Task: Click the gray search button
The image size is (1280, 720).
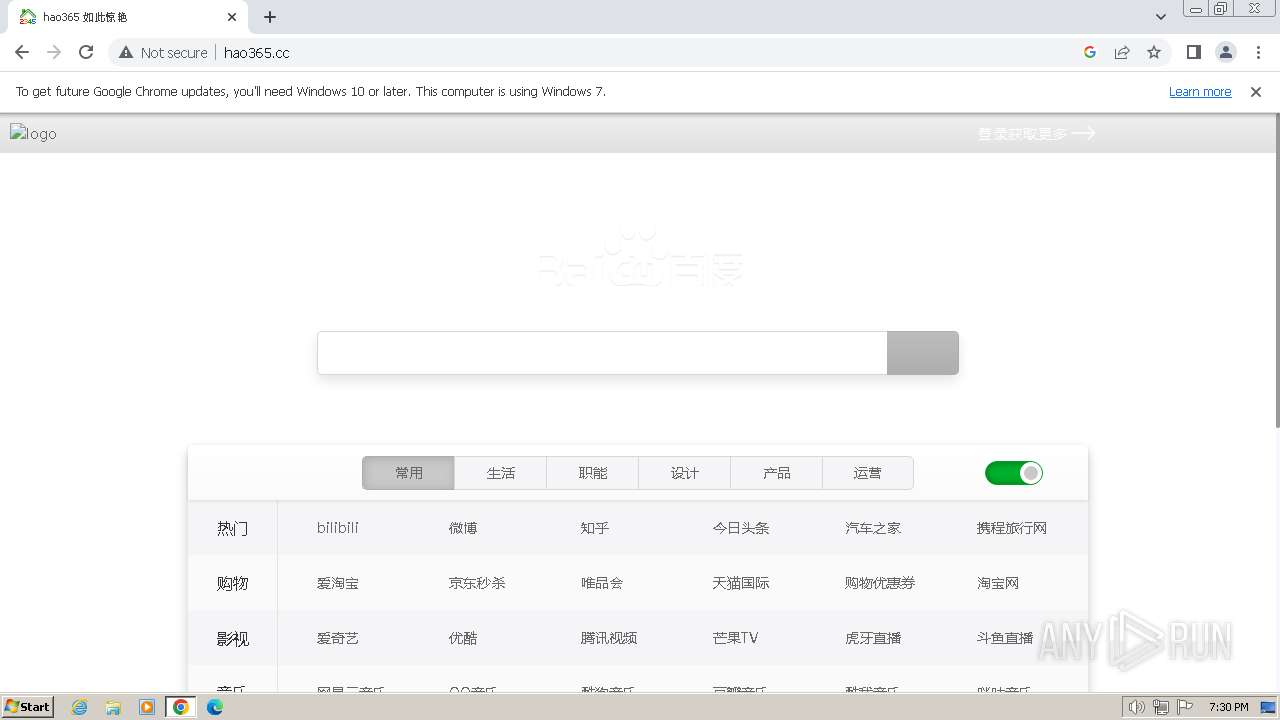Action: 923,353
